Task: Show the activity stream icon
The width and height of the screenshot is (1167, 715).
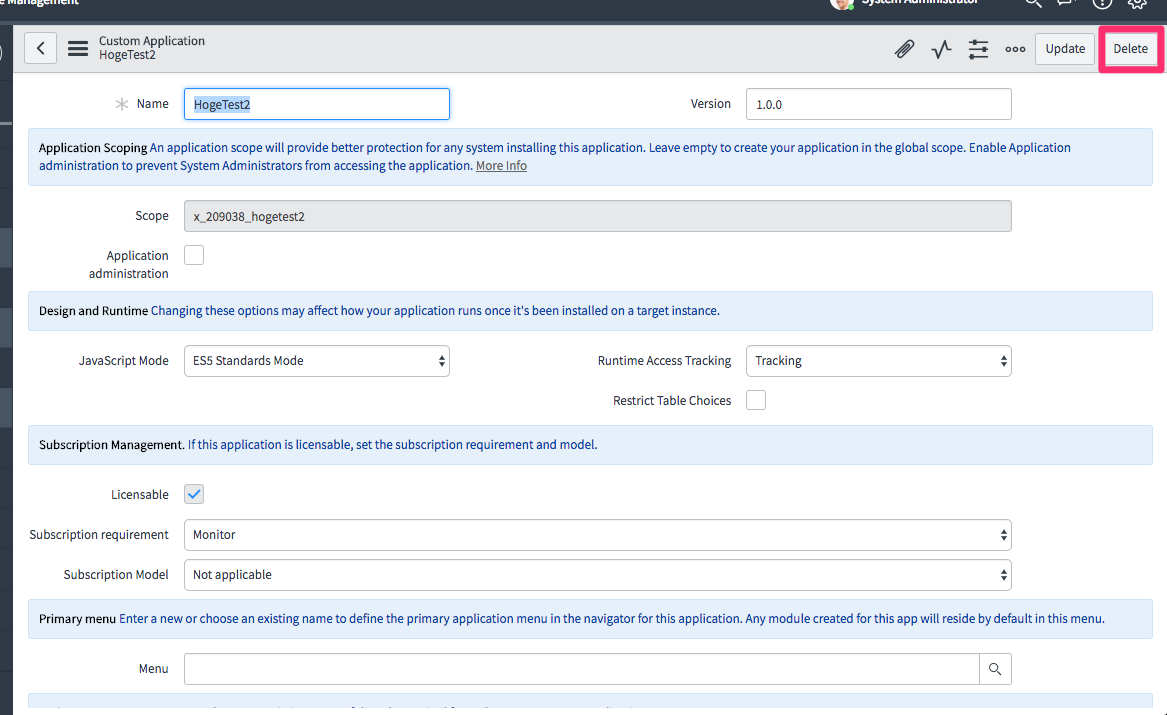Action: pos(941,48)
